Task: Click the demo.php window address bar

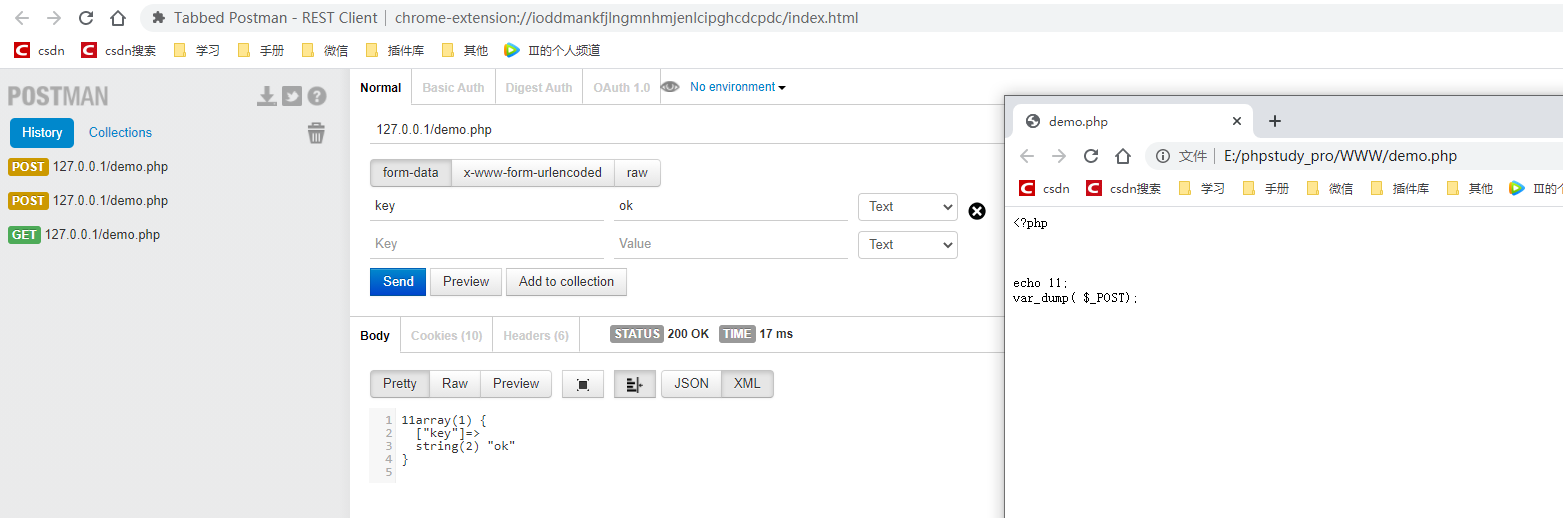Action: pyautogui.click(x=1355, y=156)
